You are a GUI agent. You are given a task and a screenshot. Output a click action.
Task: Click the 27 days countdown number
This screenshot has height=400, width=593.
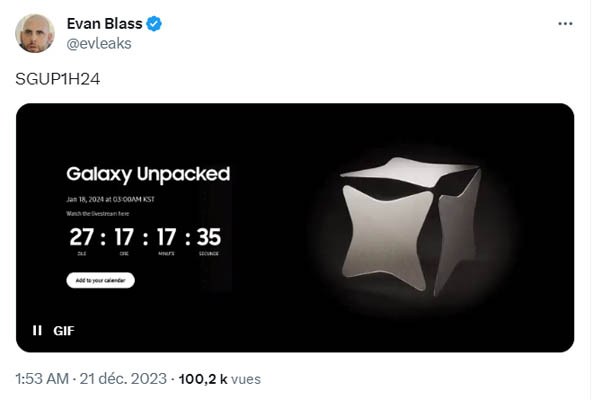(x=82, y=237)
